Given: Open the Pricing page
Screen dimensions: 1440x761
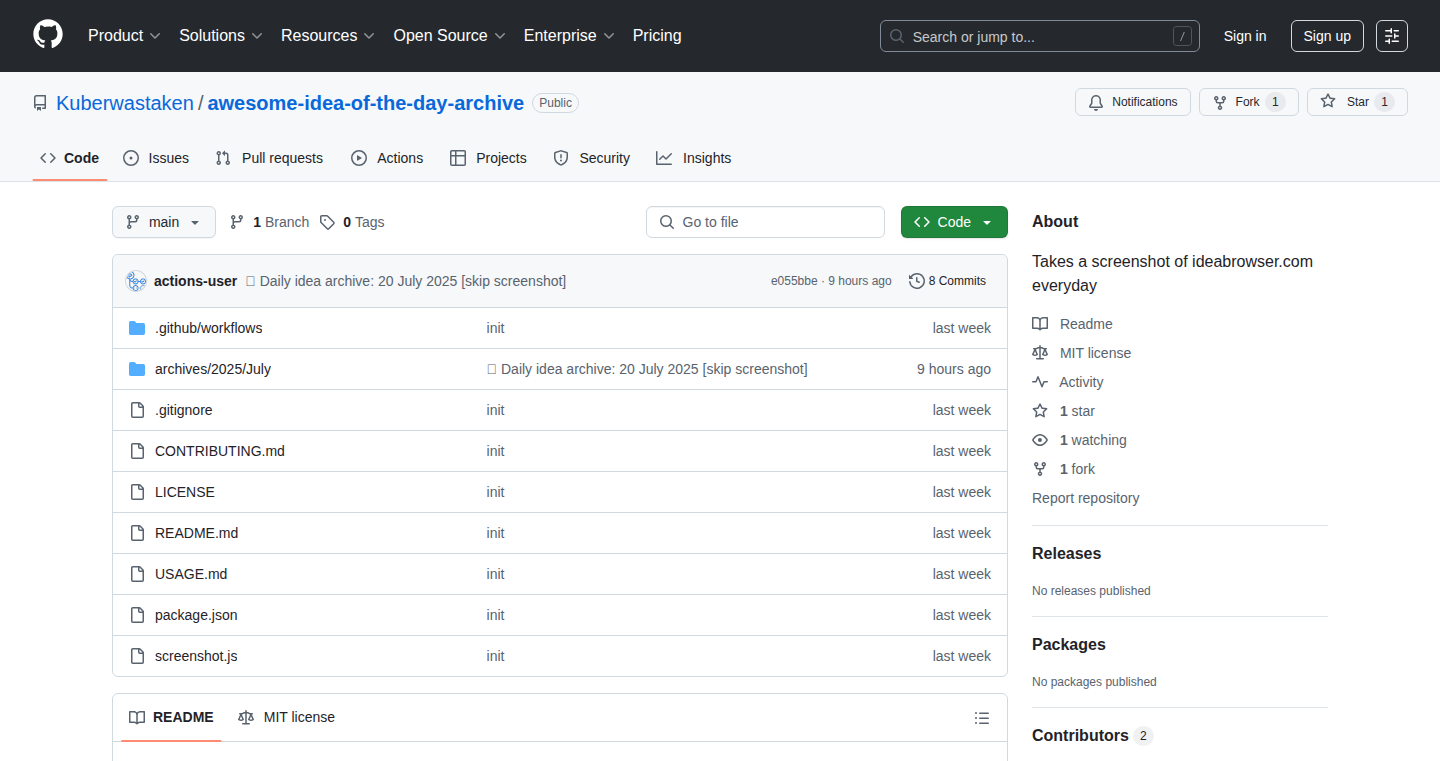Looking at the screenshot, I should click(657, 35).
